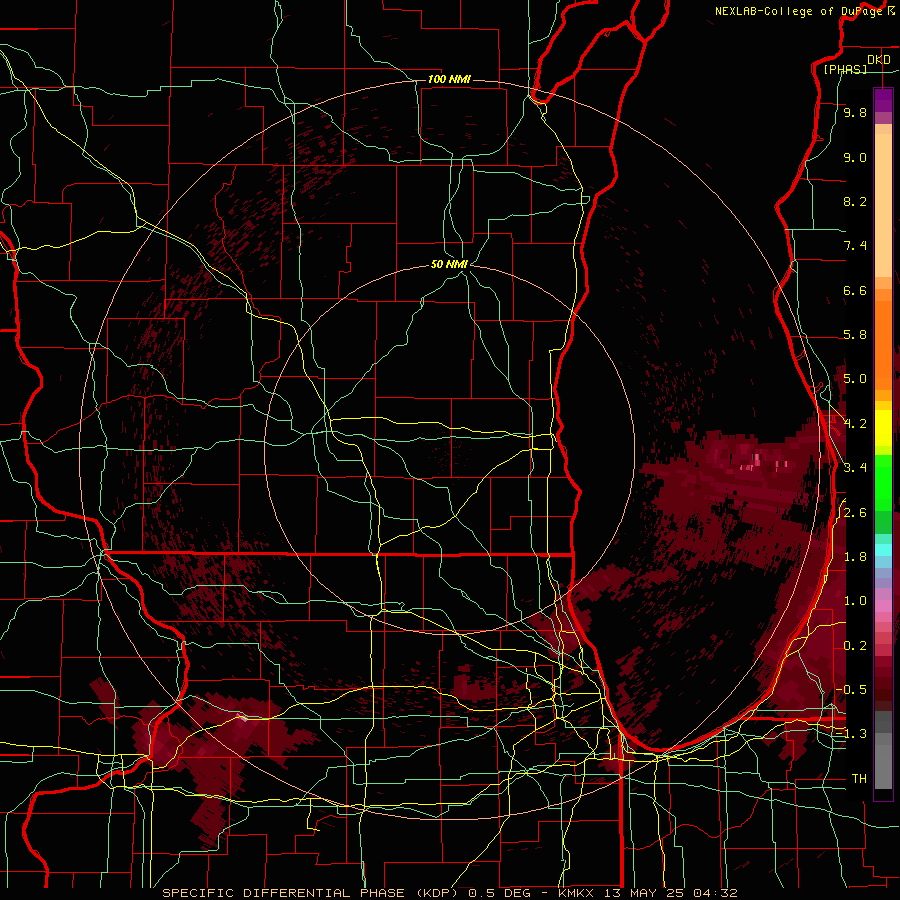Click the "TH" threshold label on the scale
900x900 pixels.
(859, 779)
